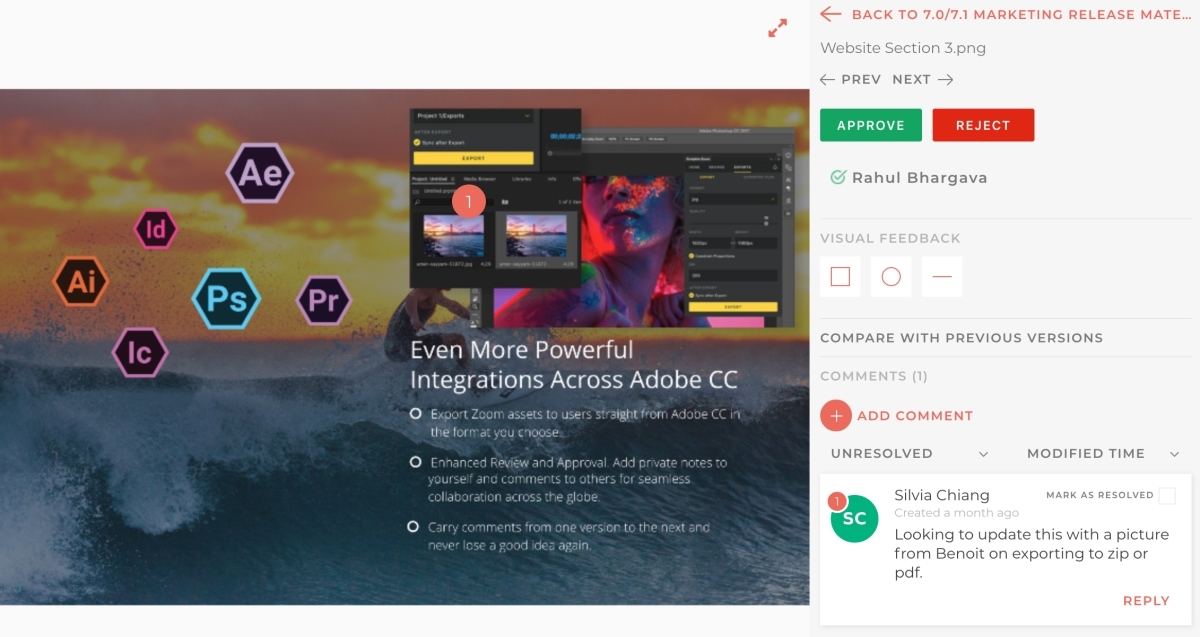Go to the PREV file
Image resolution: width=1200 pixels, height=637 pixels.
pyautogui.click(x=850, y=79)
